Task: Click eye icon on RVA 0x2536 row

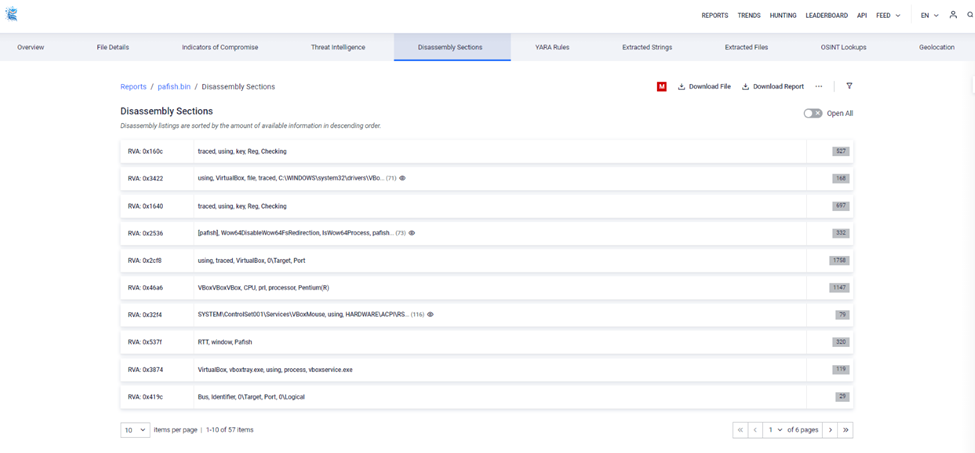Action: coord(412,233)
